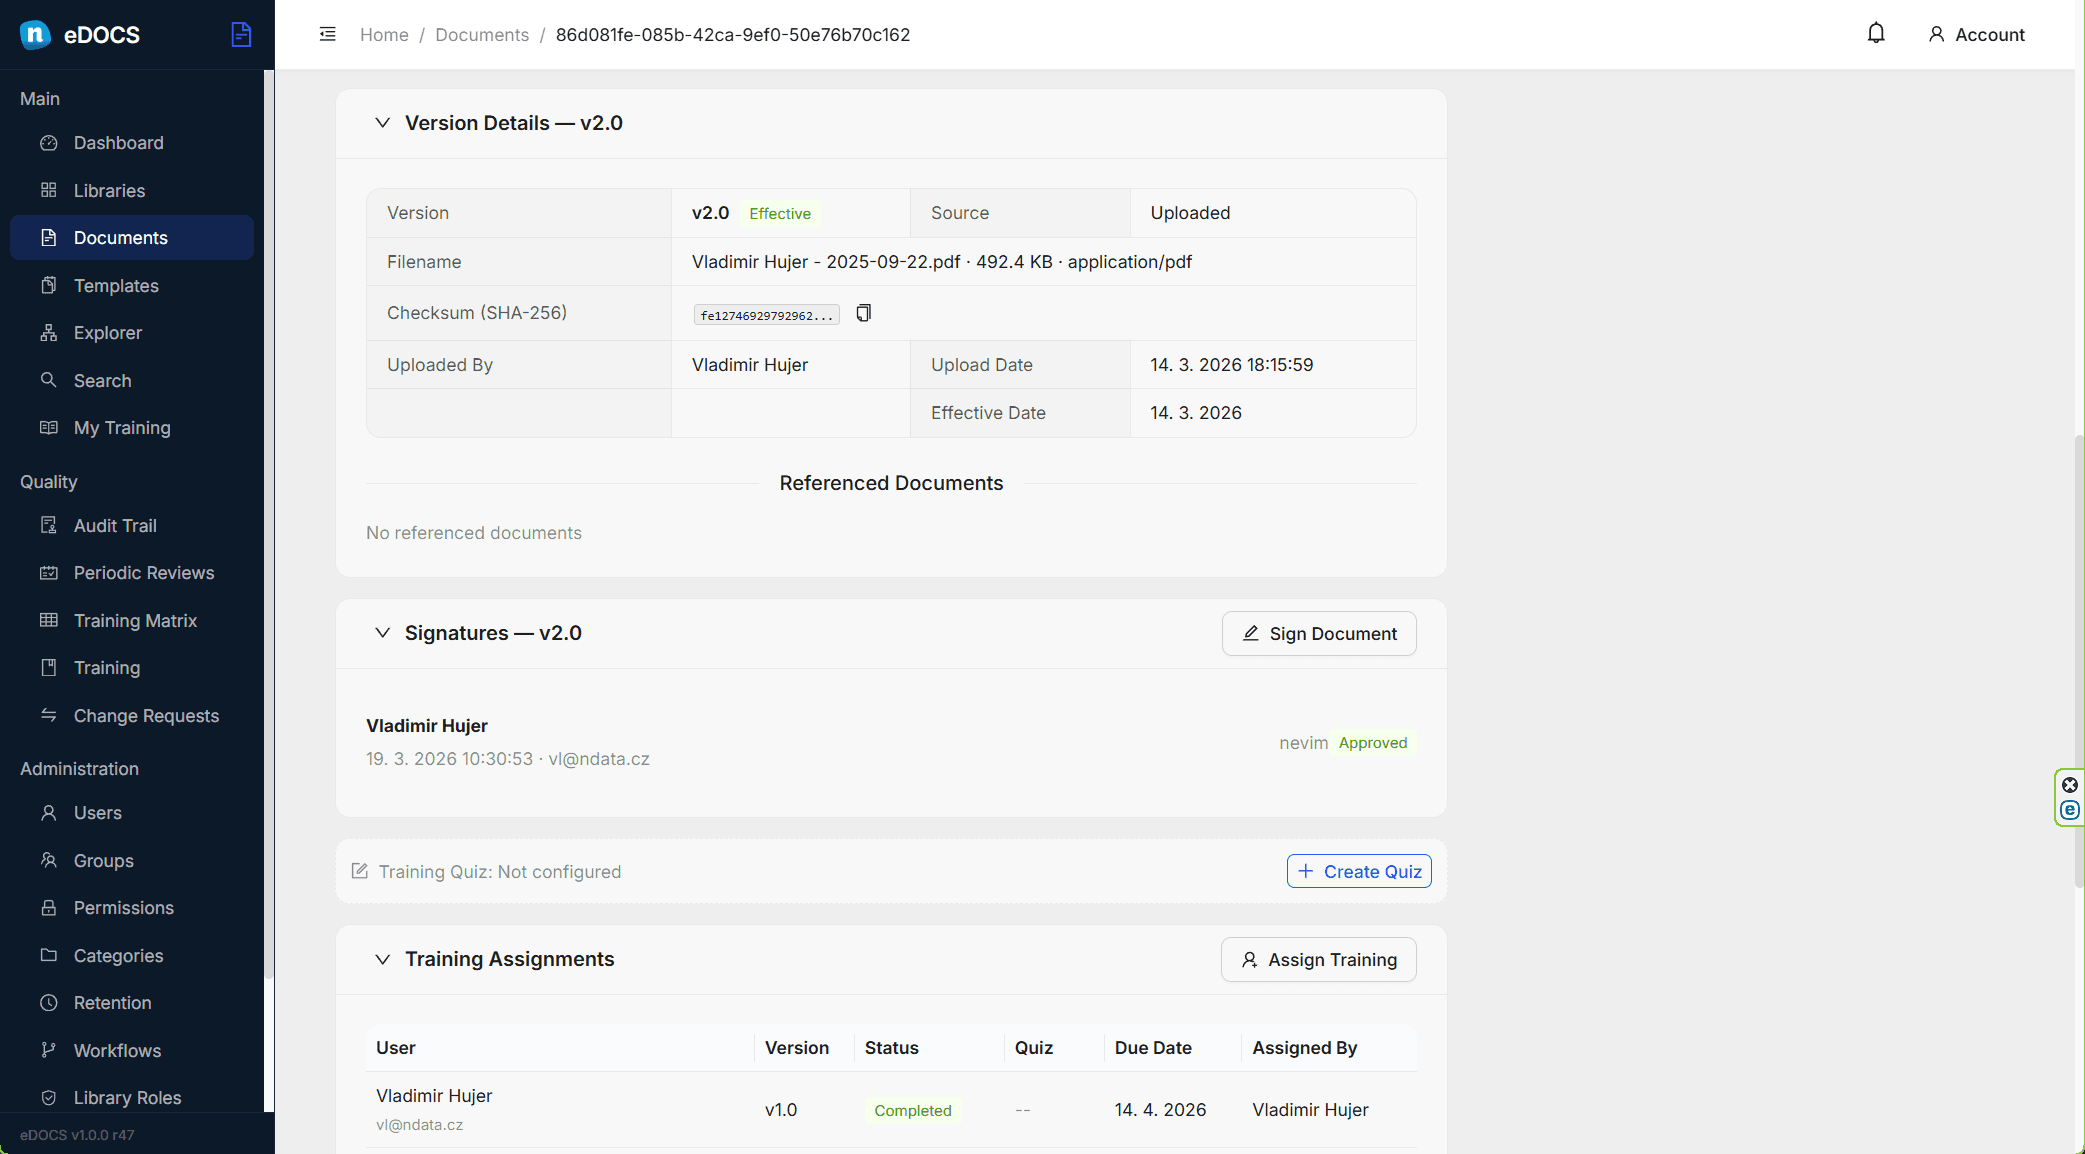Open the Account menu
2085x1154 pixels.
pos(1976,34)
